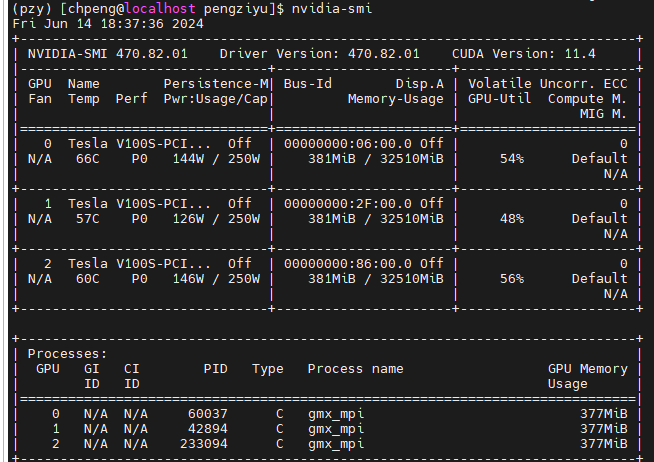Click GPU utilization value "48%"
654x462 pixels.
pyautogui.click(x=512, y=219)
